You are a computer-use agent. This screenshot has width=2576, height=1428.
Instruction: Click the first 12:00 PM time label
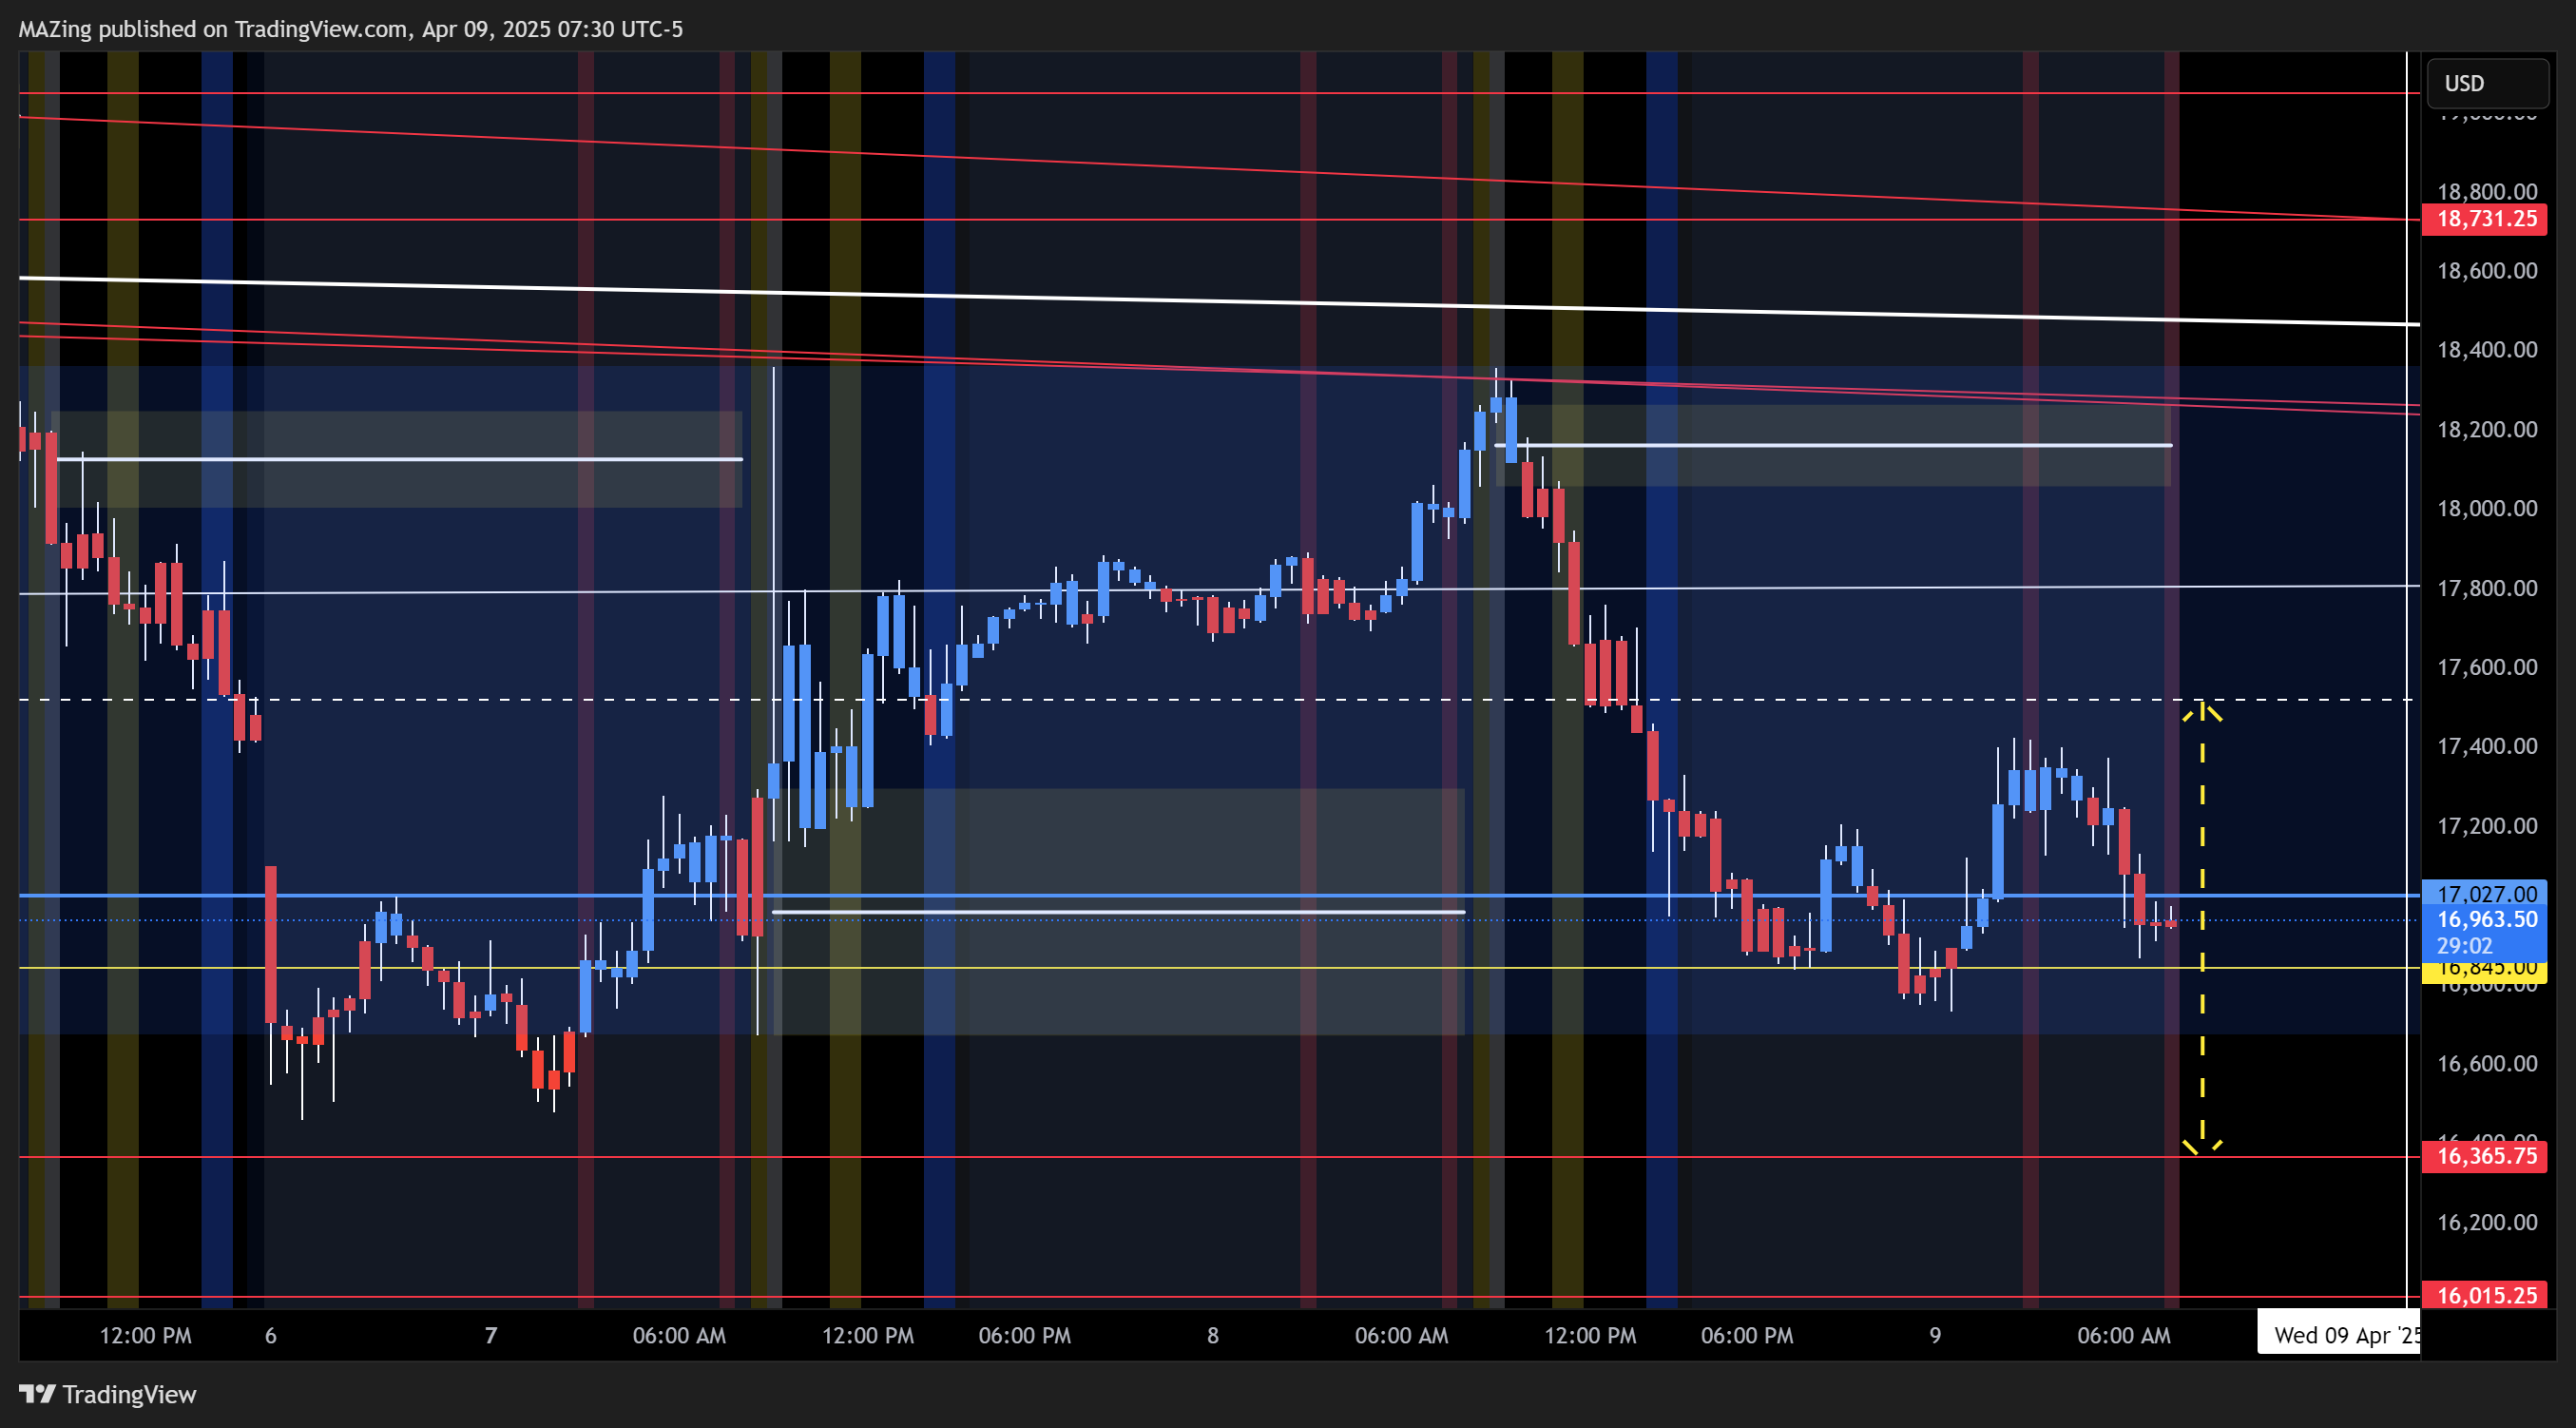point(145,1336)
